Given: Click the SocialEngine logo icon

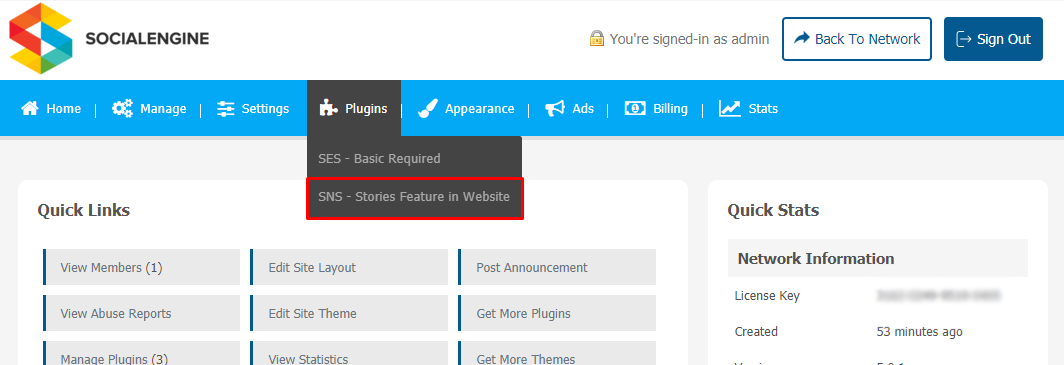Looking at the screenshot, I should 40,39.
